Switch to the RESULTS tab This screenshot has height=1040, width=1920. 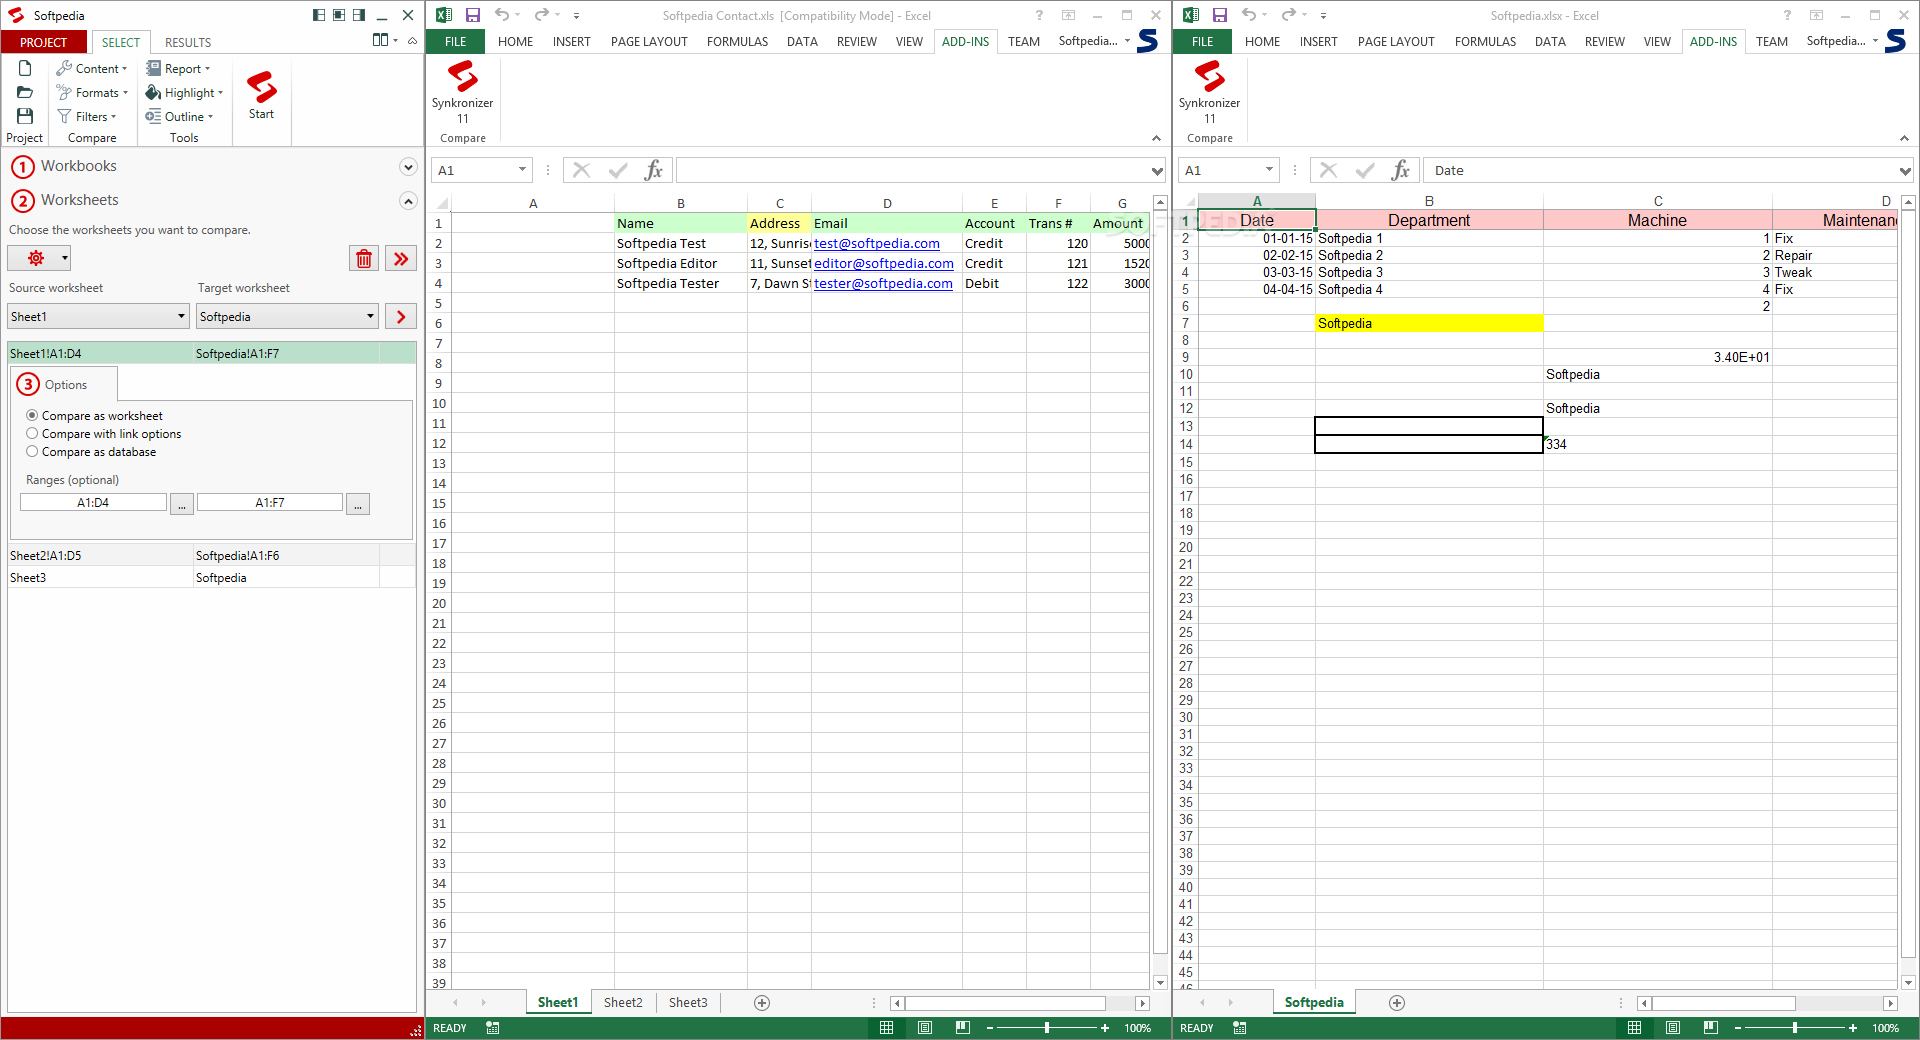pos(188,42)
